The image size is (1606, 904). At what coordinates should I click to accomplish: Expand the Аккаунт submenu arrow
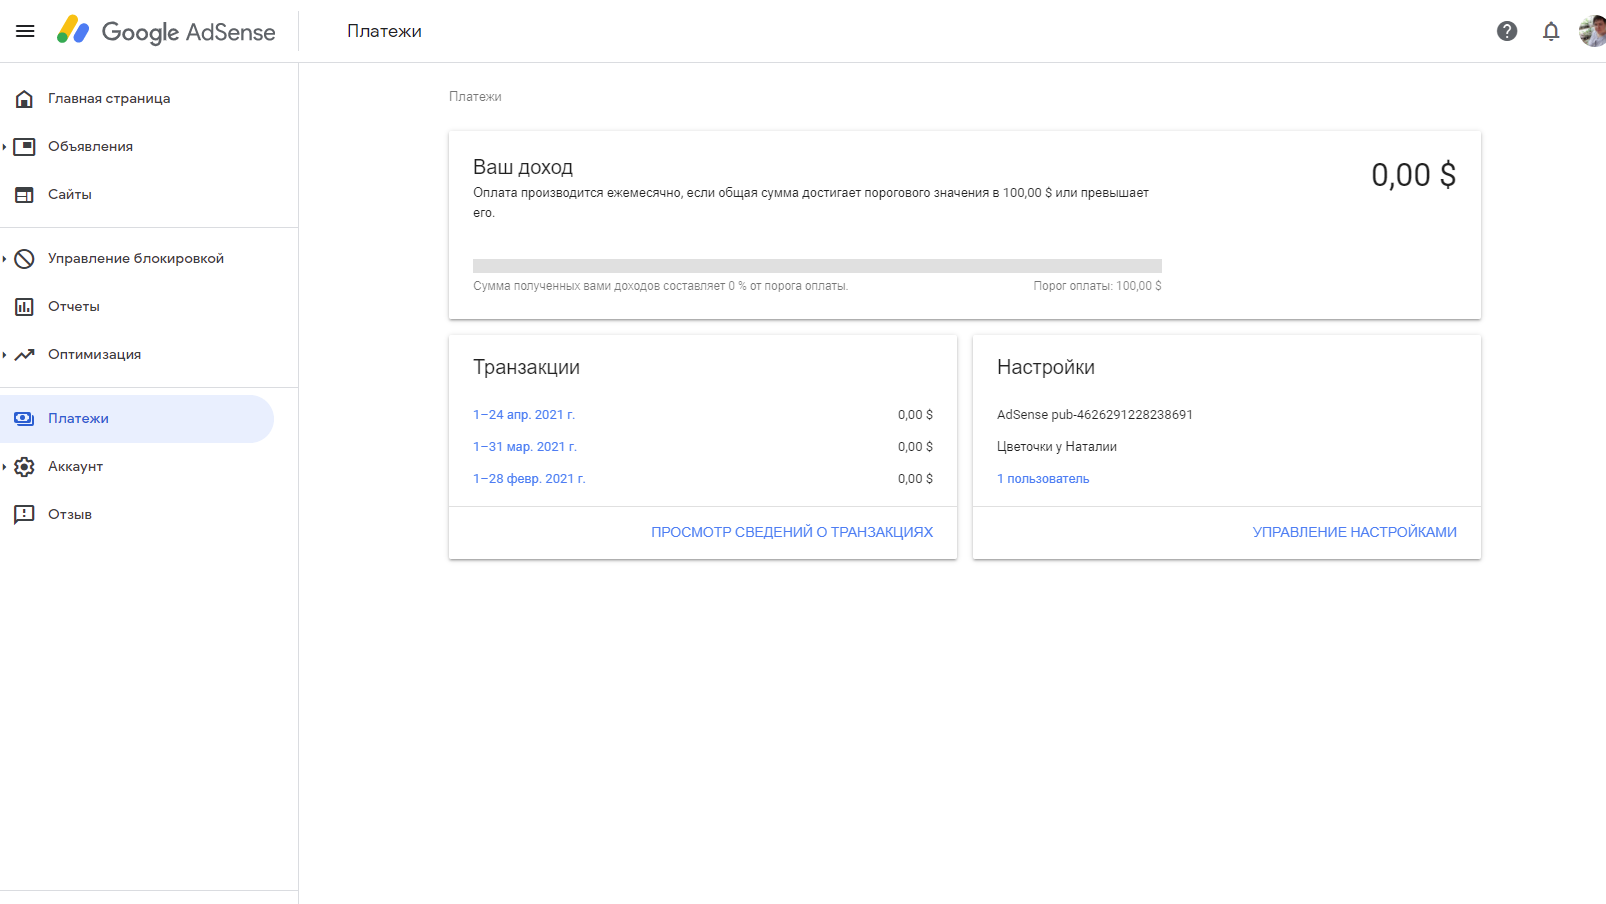tap(5, 467)
